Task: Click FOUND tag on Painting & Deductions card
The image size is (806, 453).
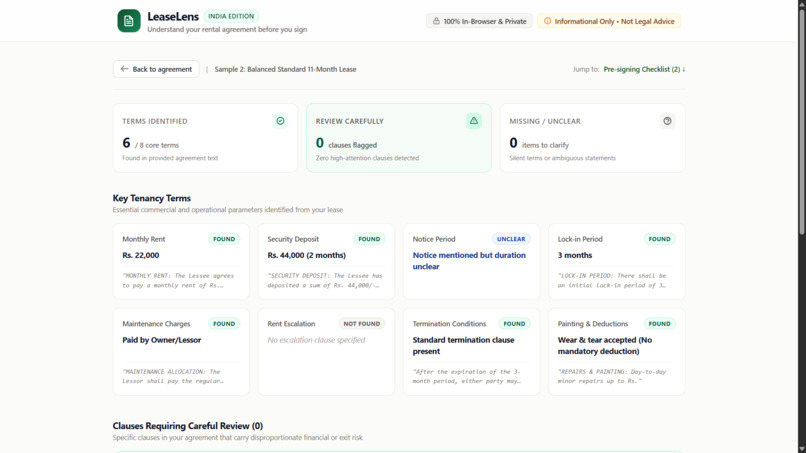Action: pyautogui.click(x=660, y=324)
